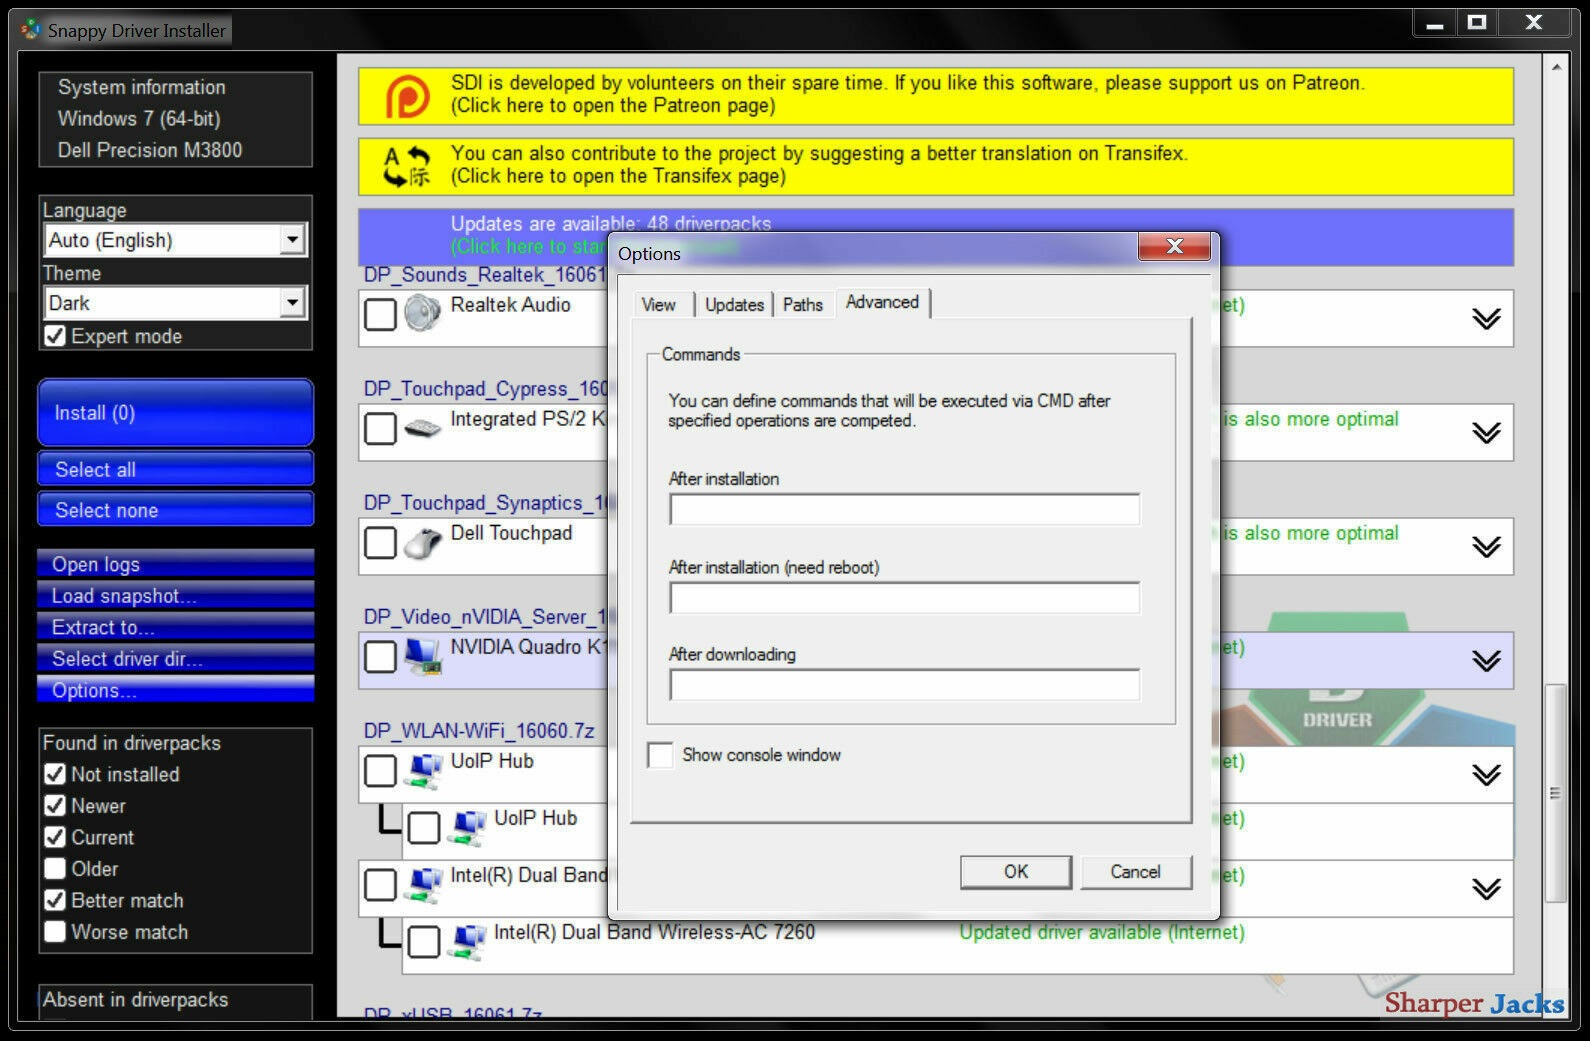Confirm with the OK button
Screen dimensions: 1590x1041
click(x=1016, y=871)
